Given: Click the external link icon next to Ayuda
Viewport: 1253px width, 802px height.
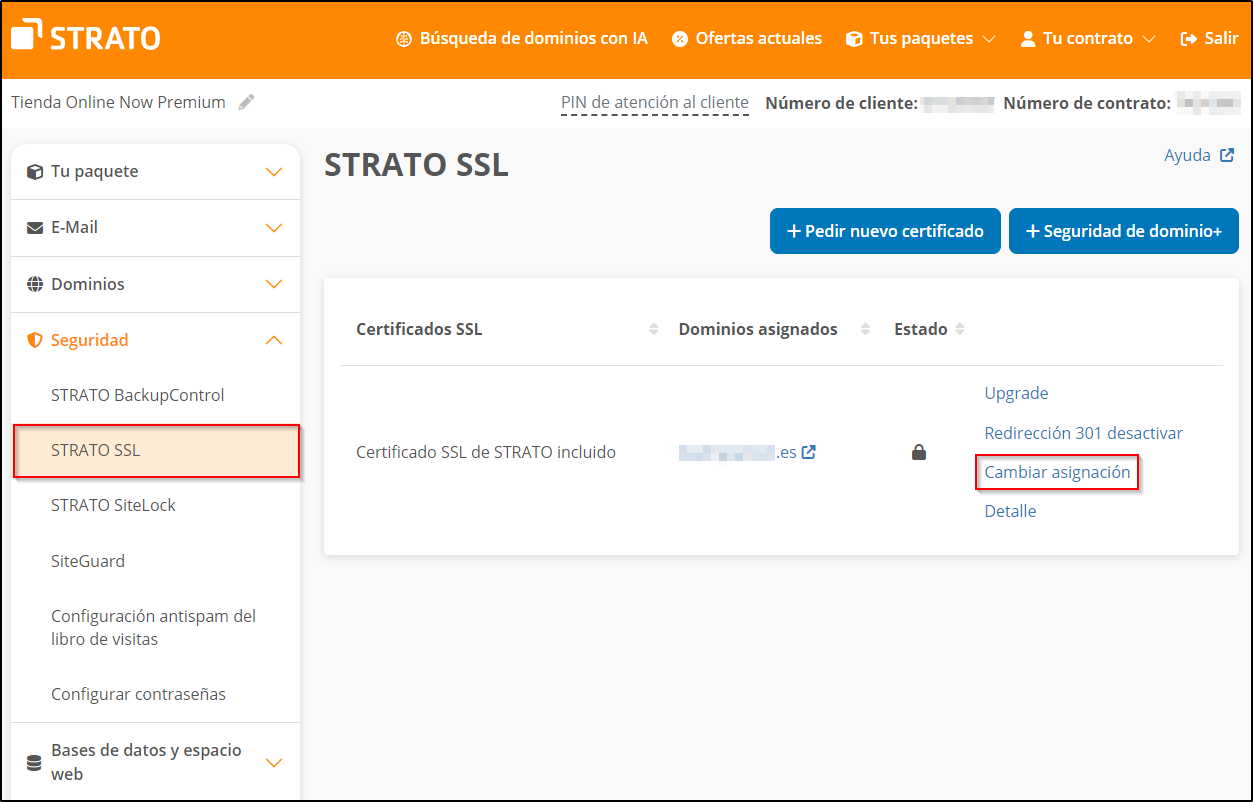Looking at the screenshot, I should (x=1229, y=154).
